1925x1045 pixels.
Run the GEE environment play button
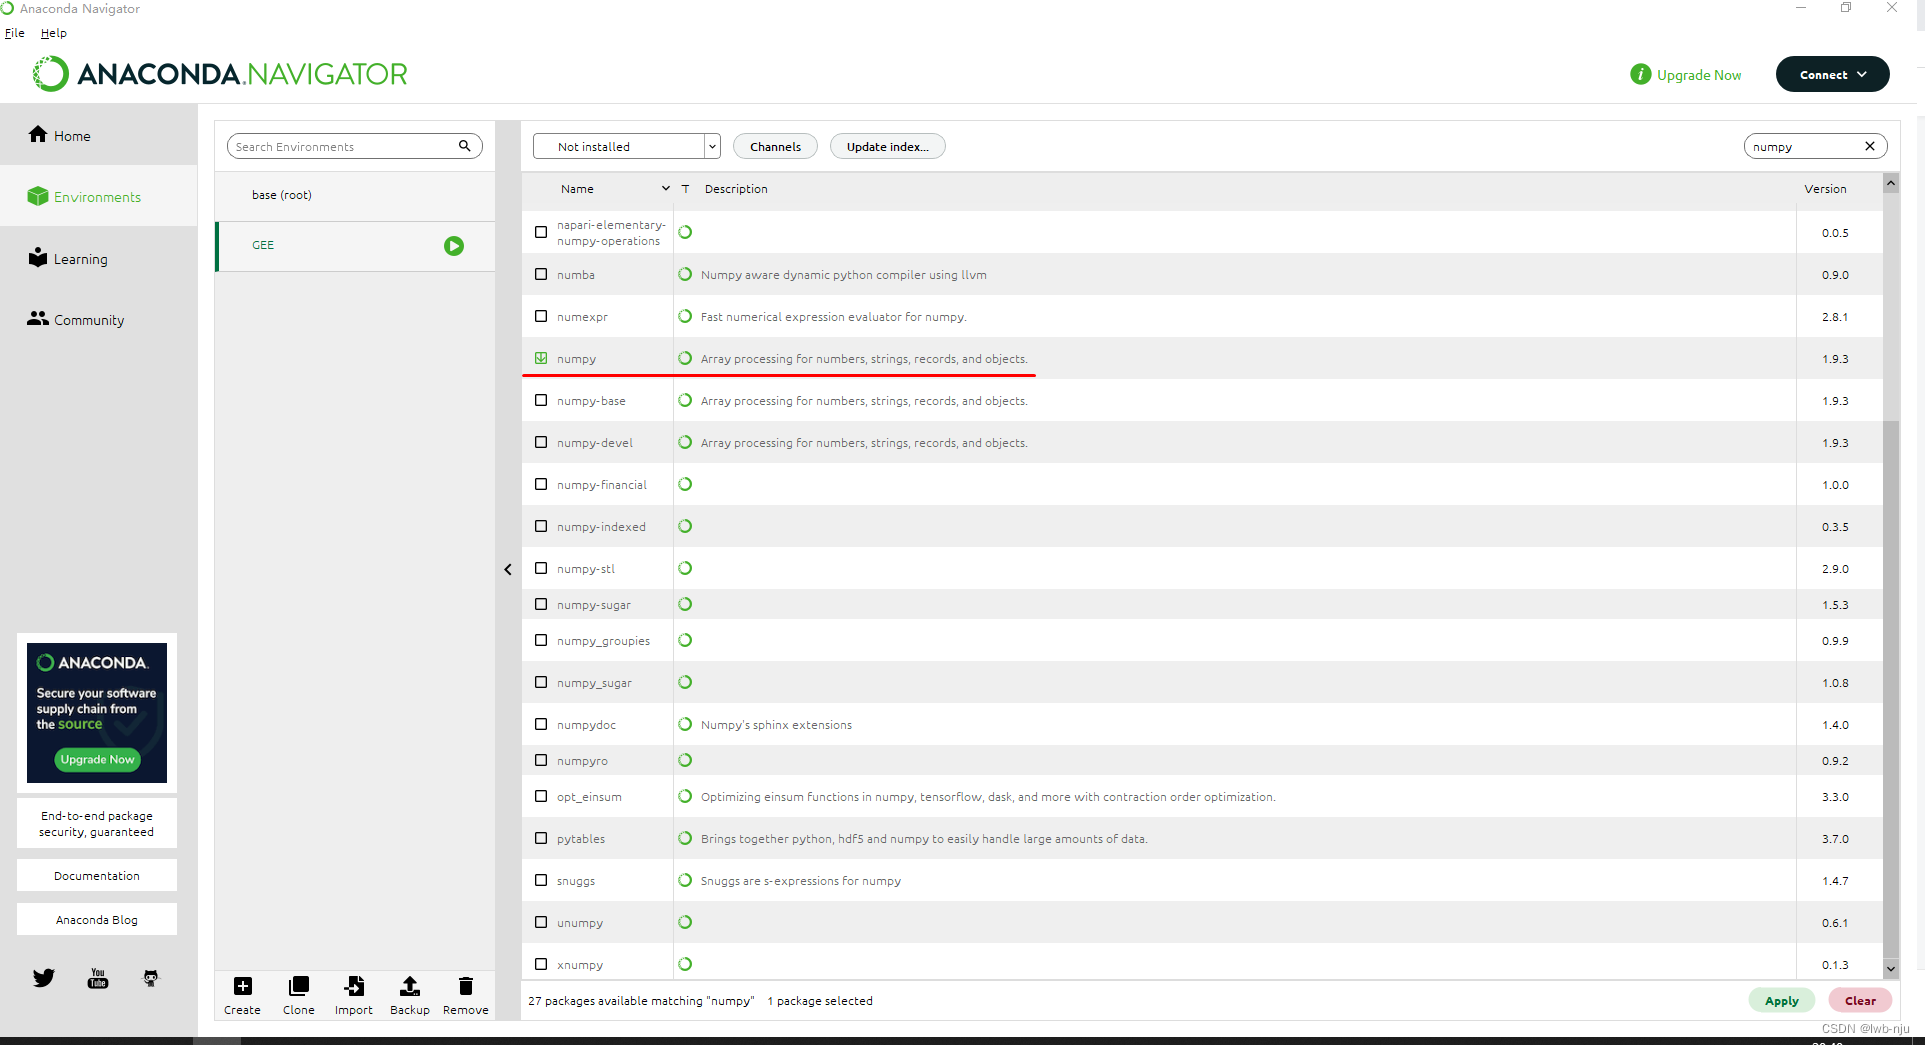pos(454,246)
